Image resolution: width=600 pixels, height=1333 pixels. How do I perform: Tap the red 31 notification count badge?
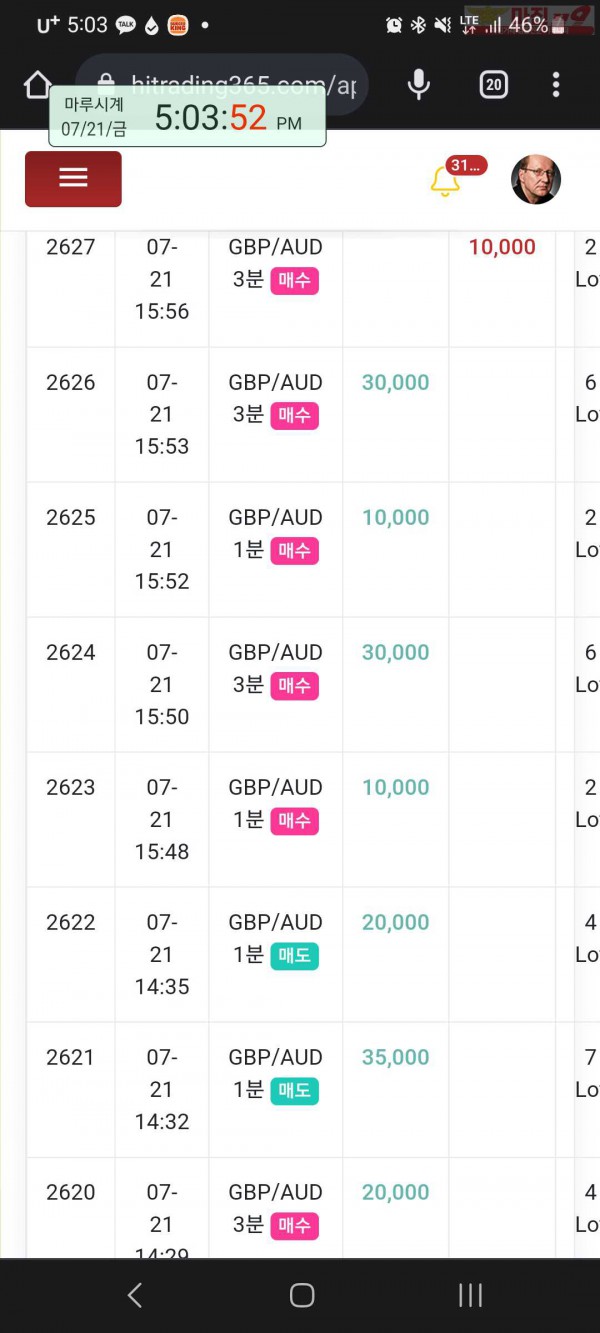(468, 166)
